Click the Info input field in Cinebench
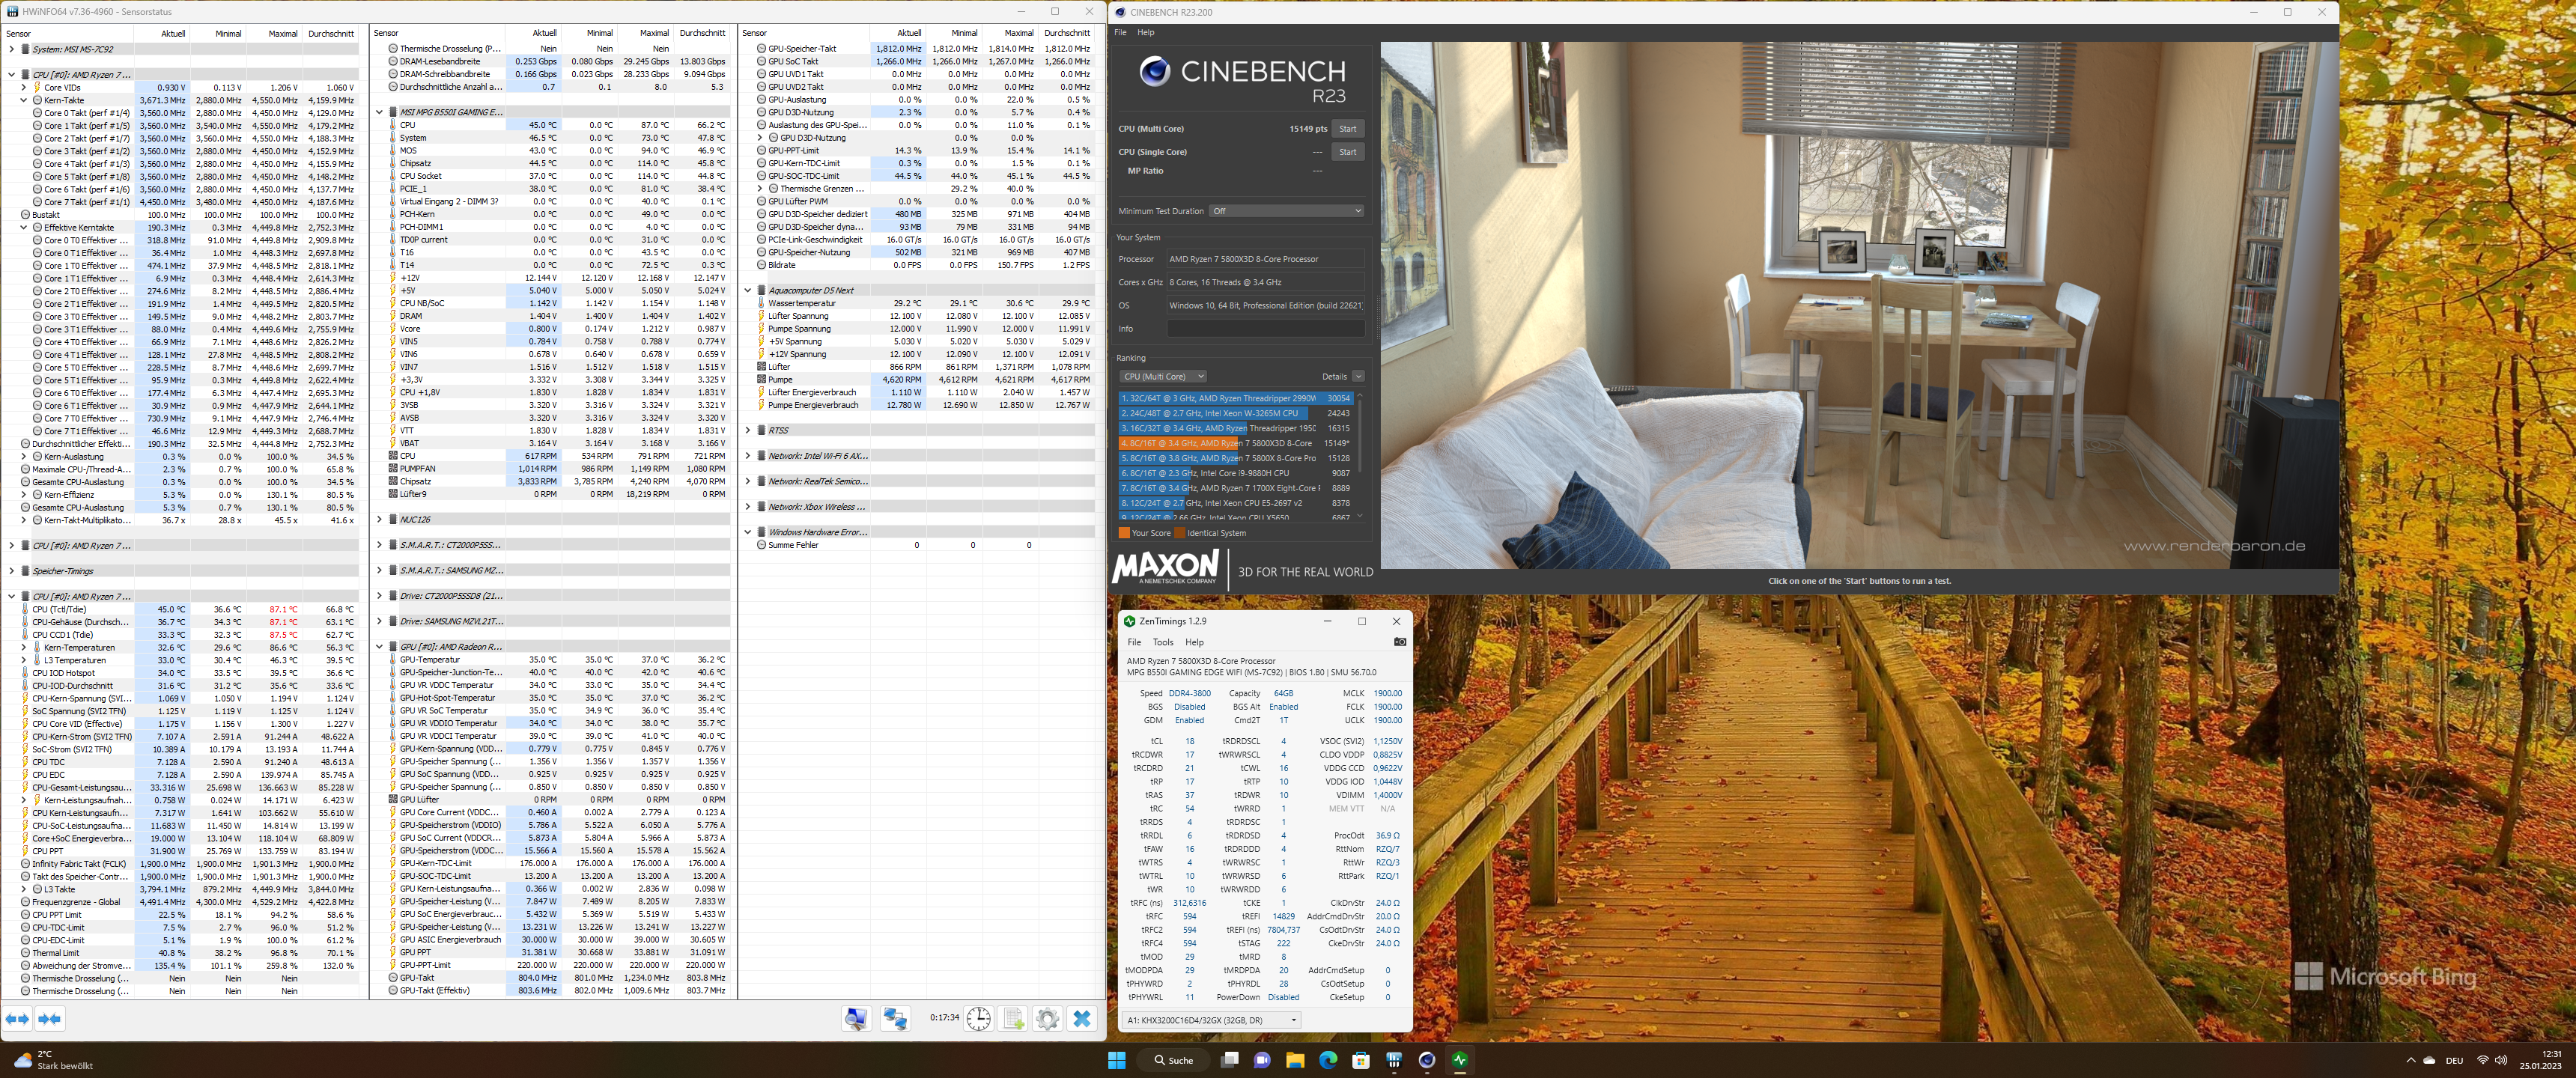Screen dimensions: 2576x1078 [x=1265, y=328]
